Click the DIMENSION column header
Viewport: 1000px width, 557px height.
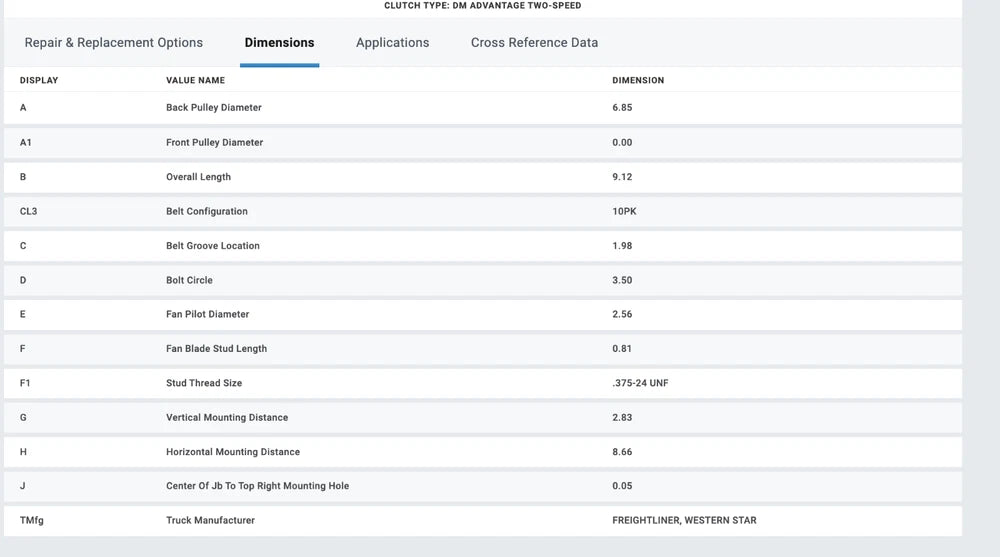[637, 80]
